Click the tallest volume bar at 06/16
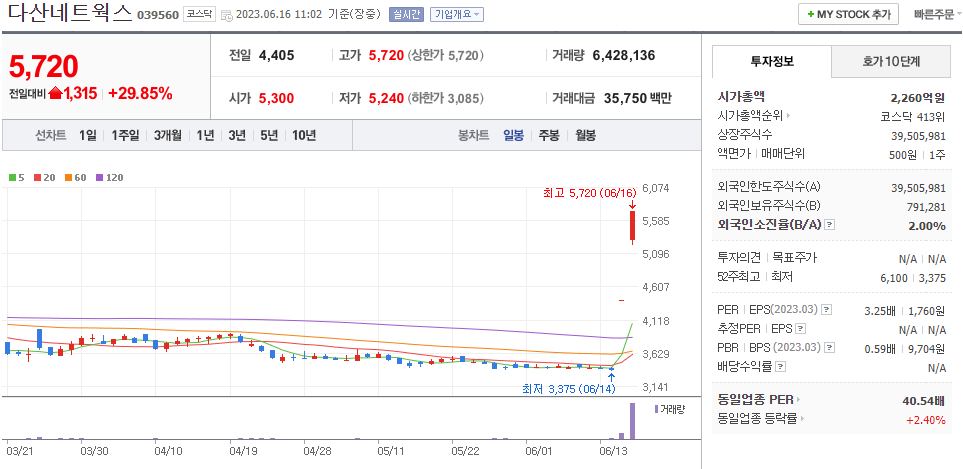The image size is (963, 469). point(632,421)
